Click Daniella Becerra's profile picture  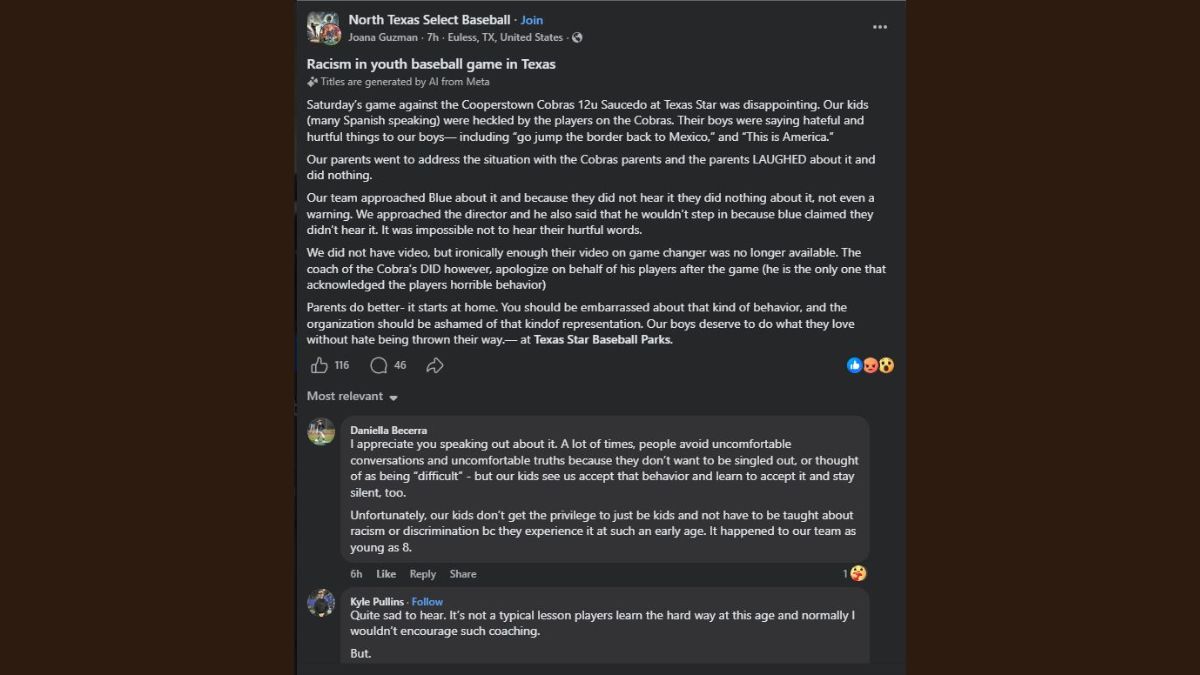(x=321, y=431)
